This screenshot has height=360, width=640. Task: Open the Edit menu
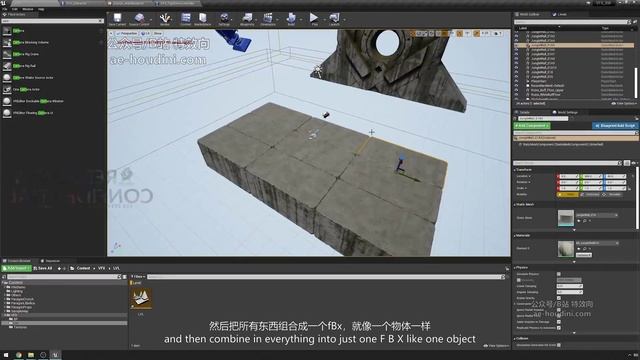pos(15,9)
